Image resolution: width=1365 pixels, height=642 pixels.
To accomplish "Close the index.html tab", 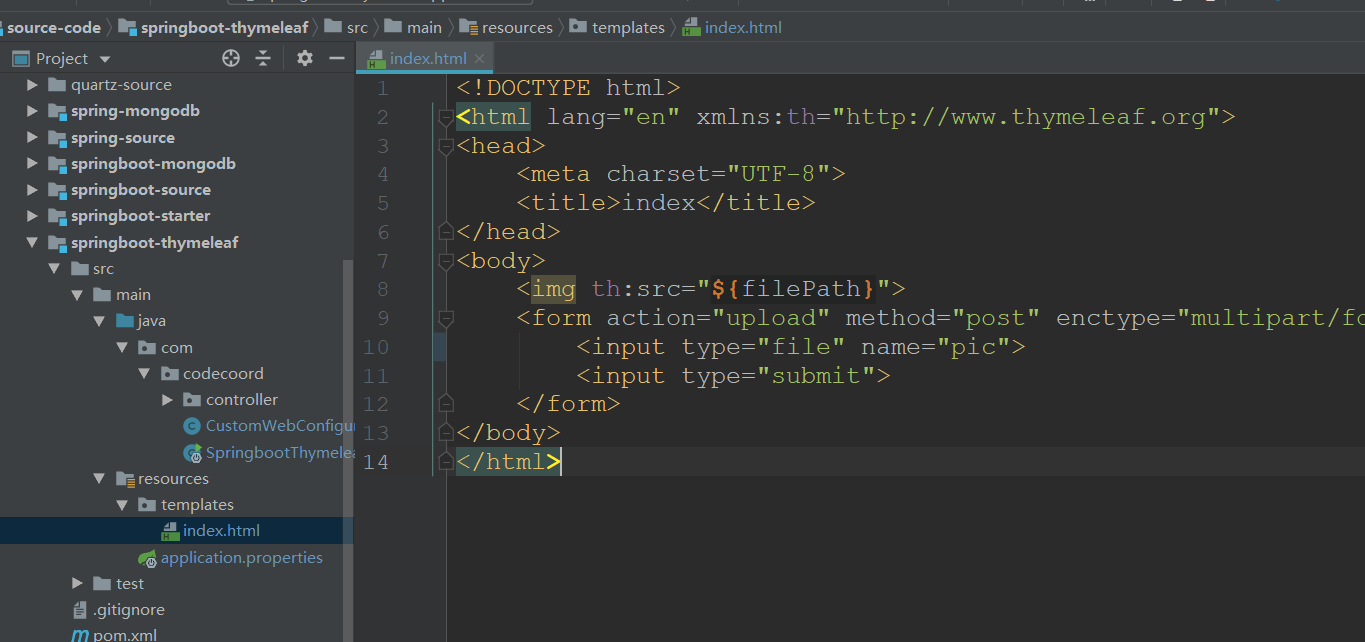I will tap(476, 58).
